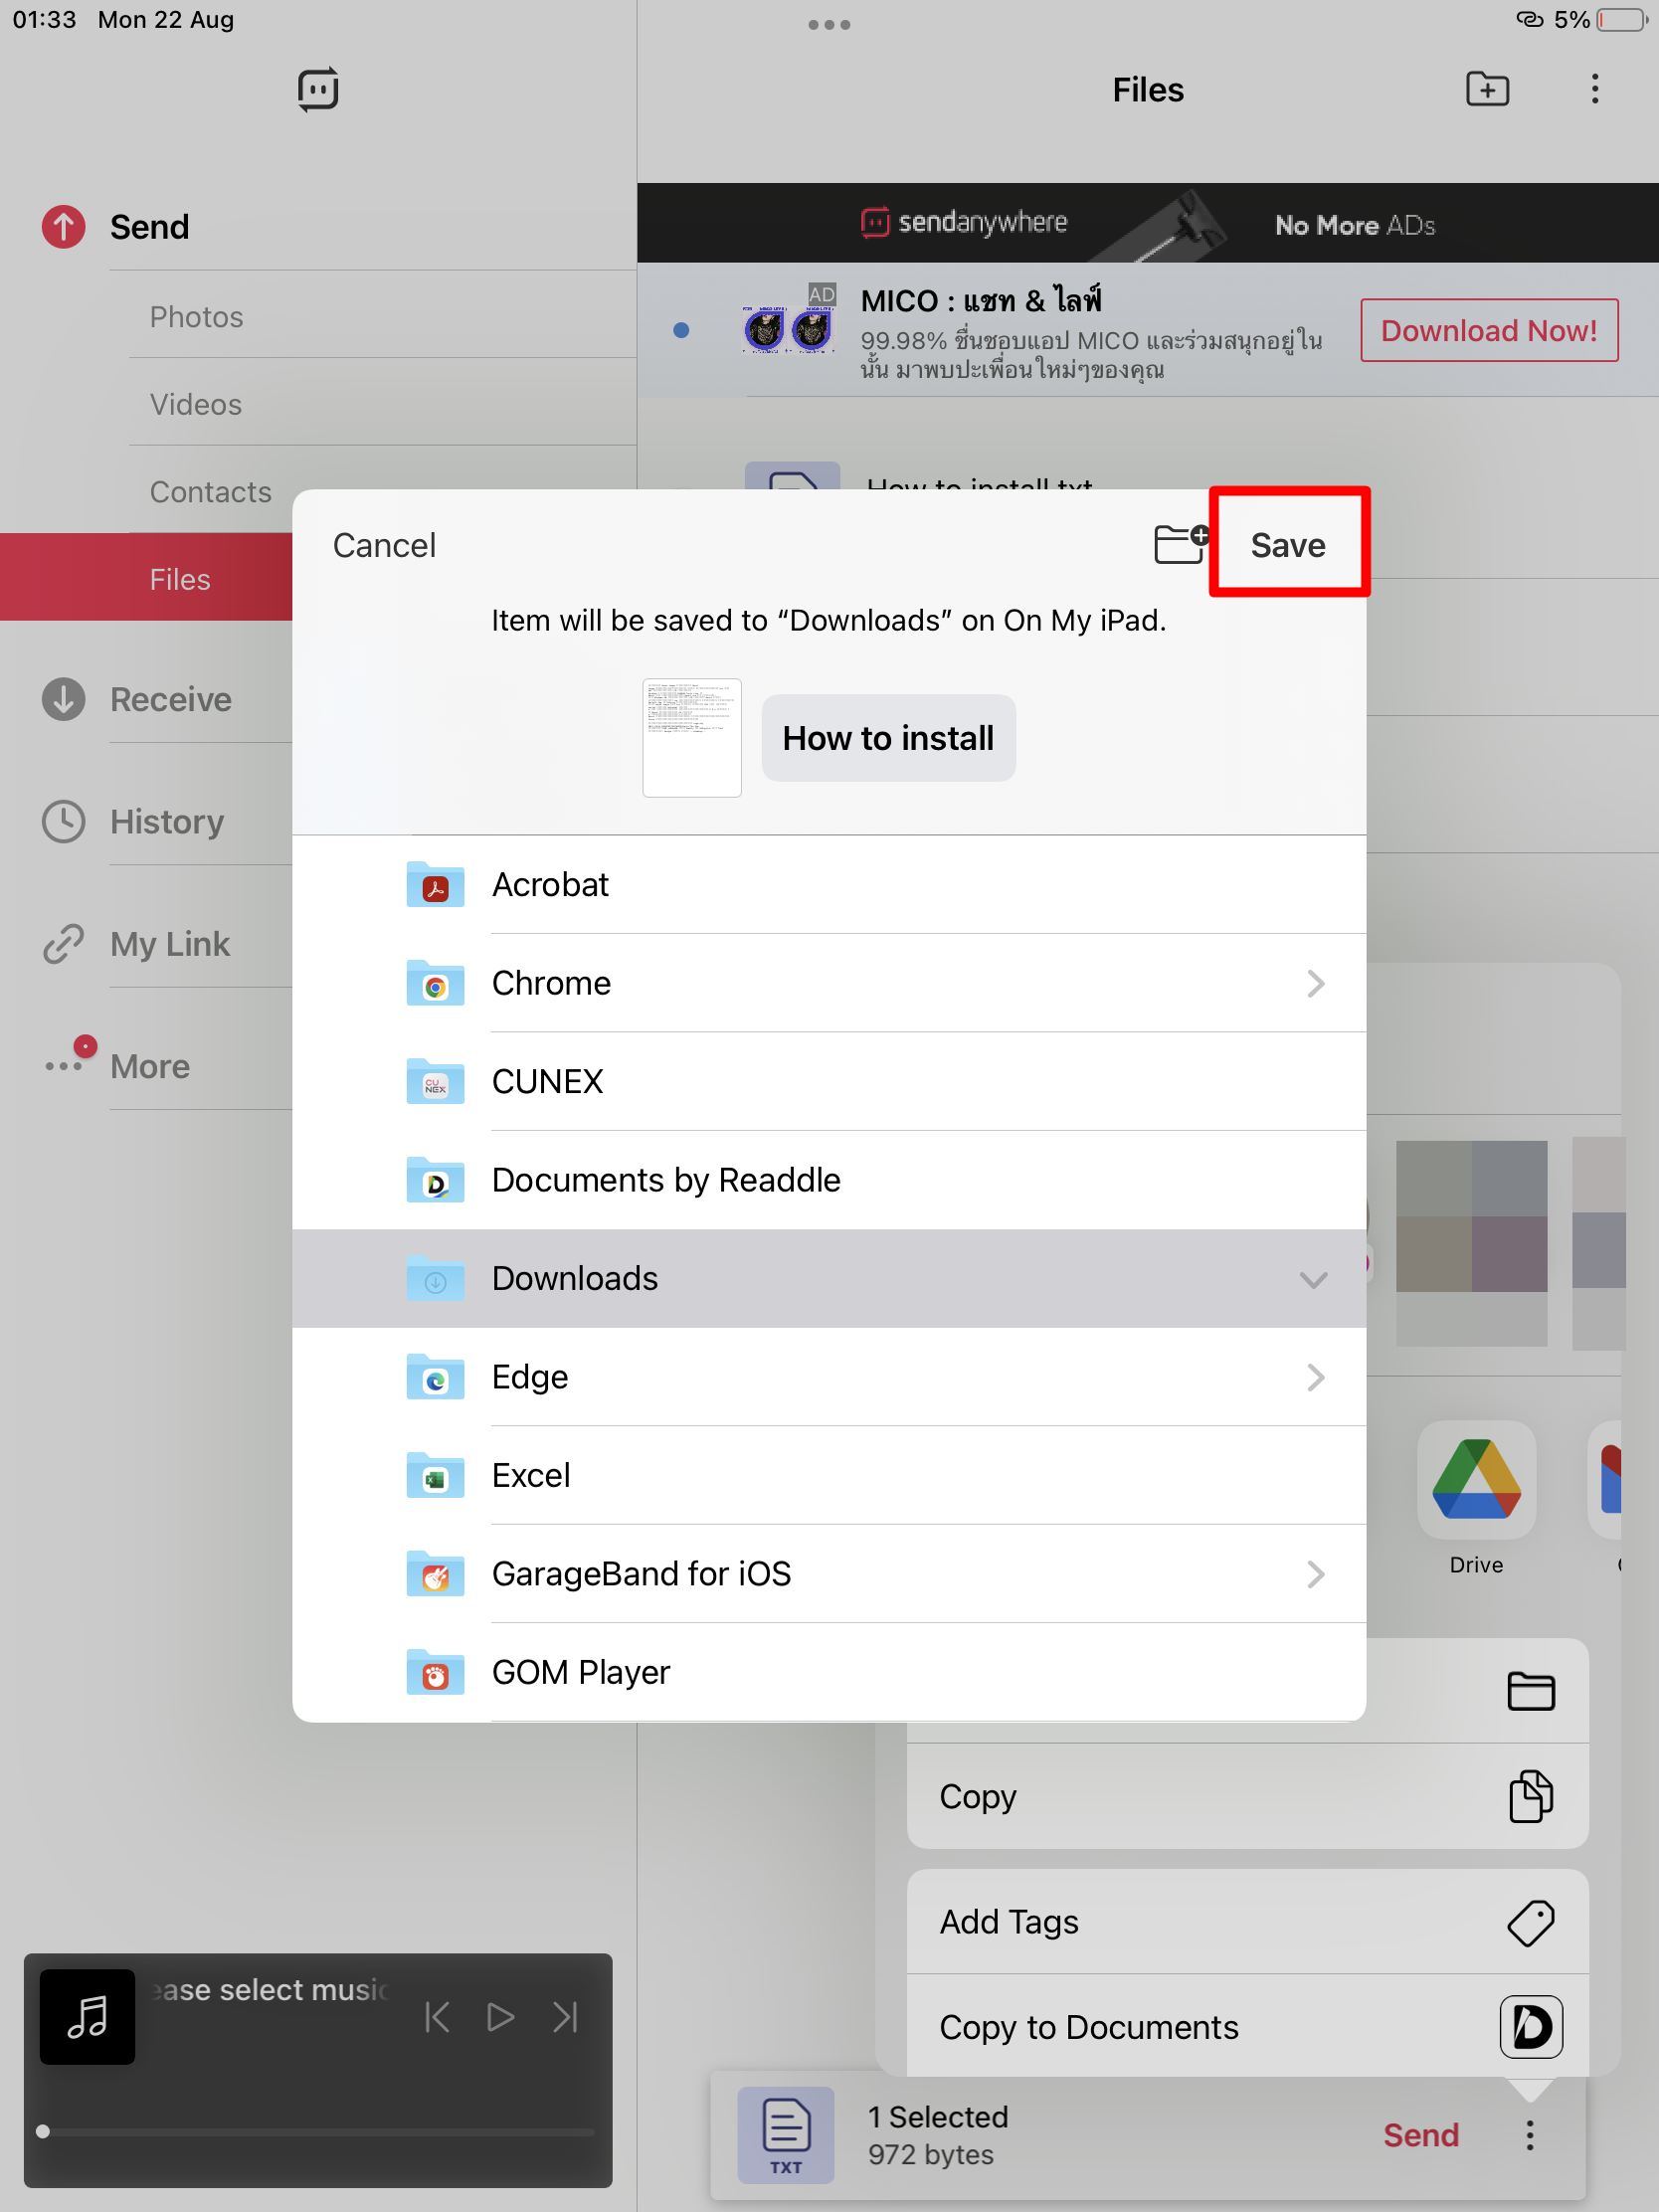This screenshot has height=2212, width=1659.
Task: Tap Send for the selected file
Action: 1421,2134
